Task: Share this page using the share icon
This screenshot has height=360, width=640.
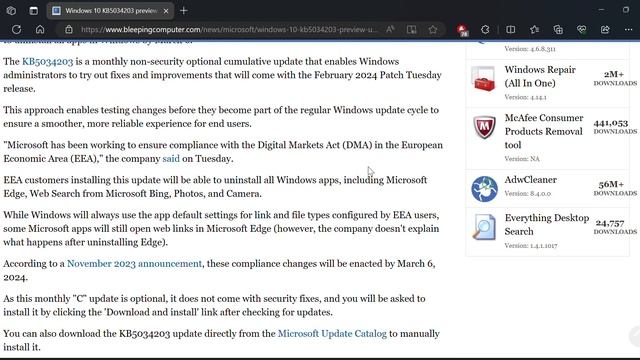Action: click(x=605, y=29)
